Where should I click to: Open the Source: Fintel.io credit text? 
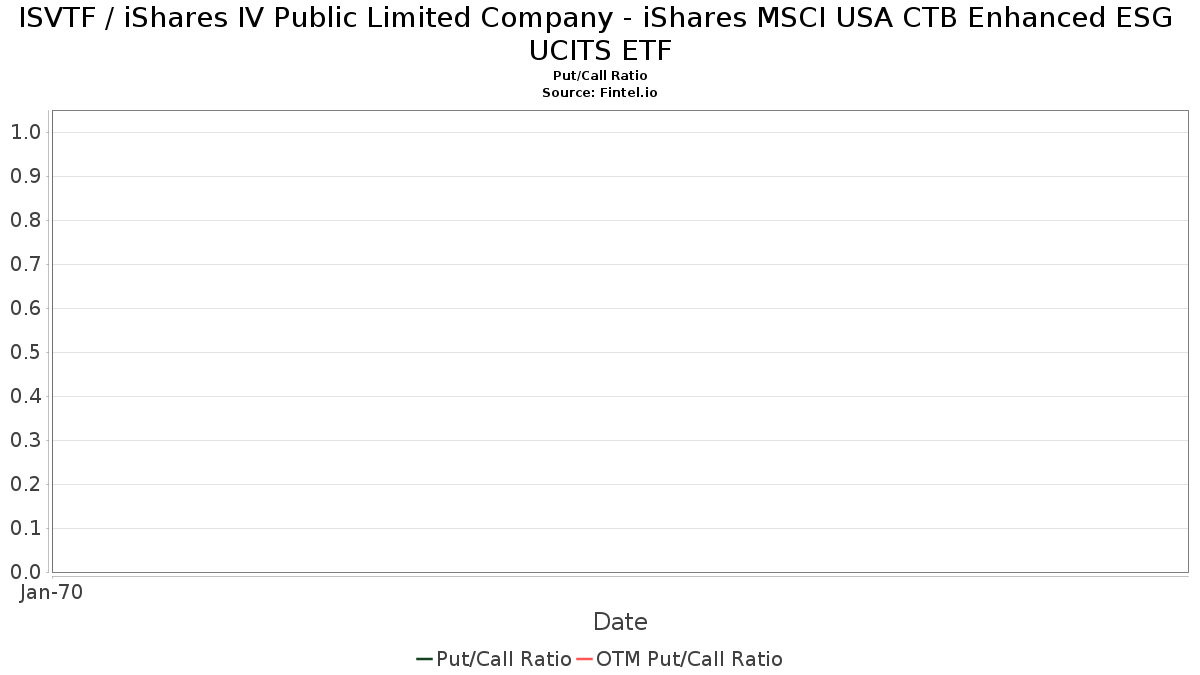[x=600, y=92]
